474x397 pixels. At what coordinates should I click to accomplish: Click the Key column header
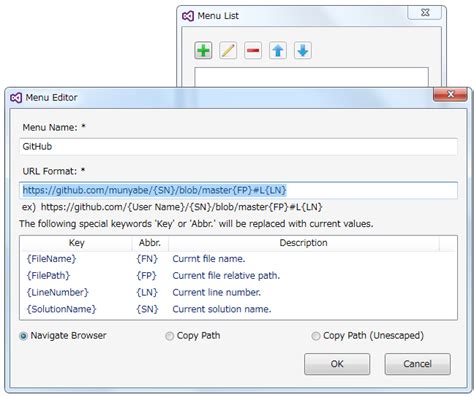pyautogui.click(x=76, y=243)
